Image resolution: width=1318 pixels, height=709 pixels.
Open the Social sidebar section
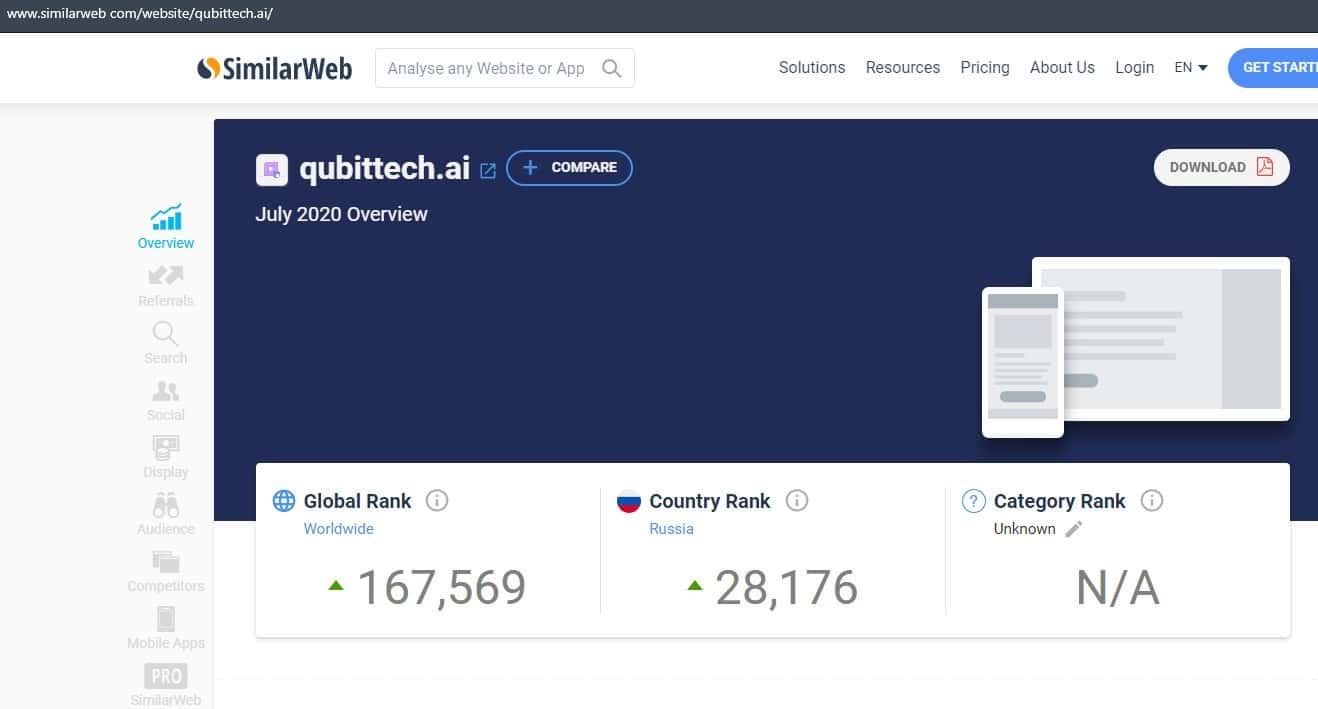[x=166, y=399]
